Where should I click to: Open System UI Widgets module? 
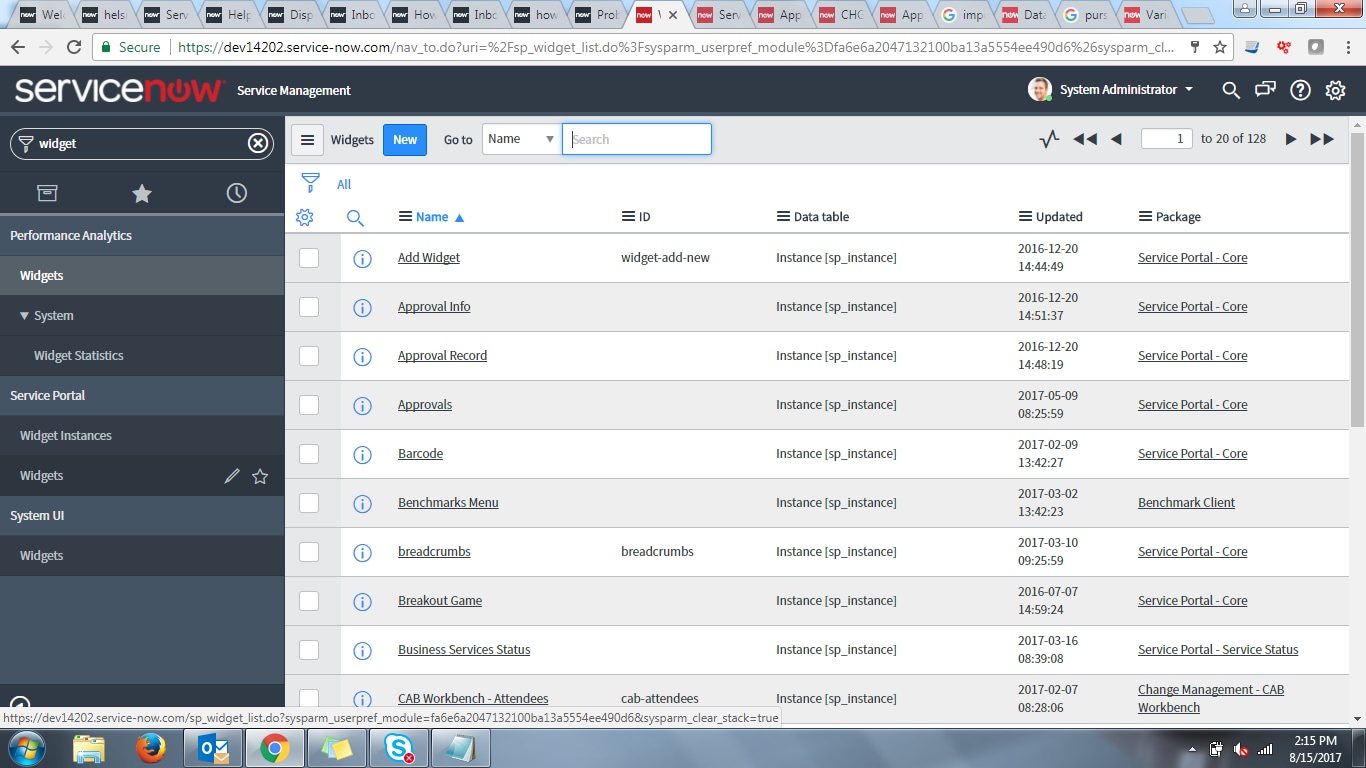142,556
